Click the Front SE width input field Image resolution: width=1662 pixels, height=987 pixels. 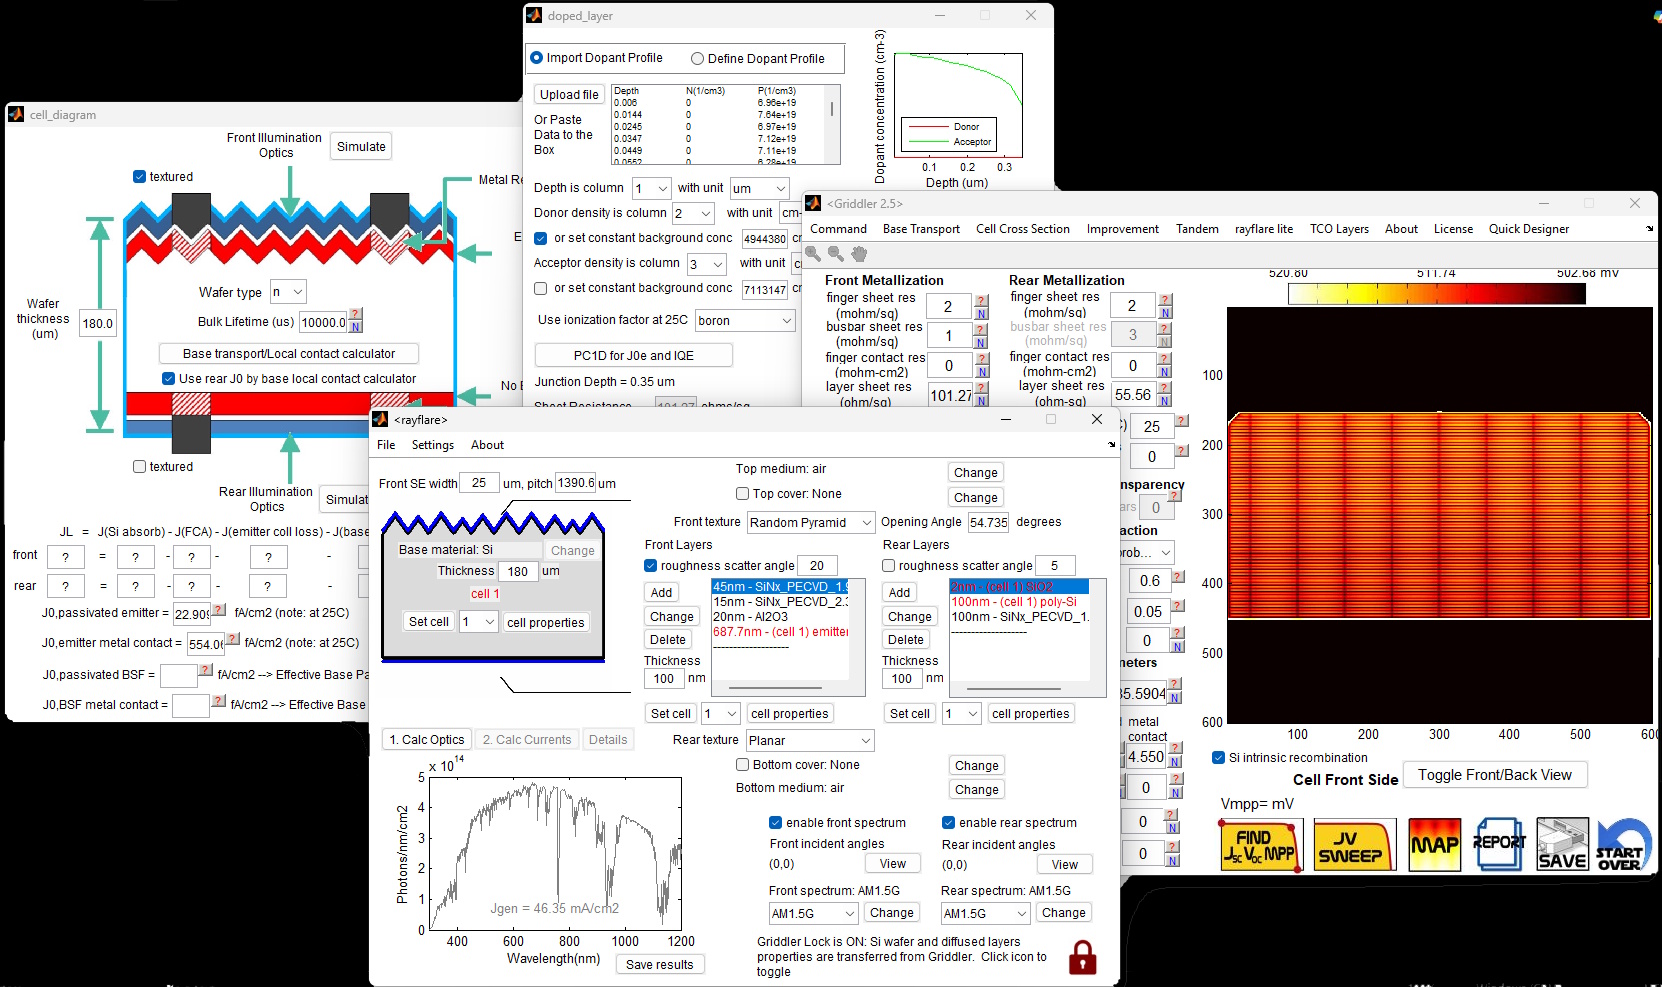pyautogui.click(x=479, y=483)
